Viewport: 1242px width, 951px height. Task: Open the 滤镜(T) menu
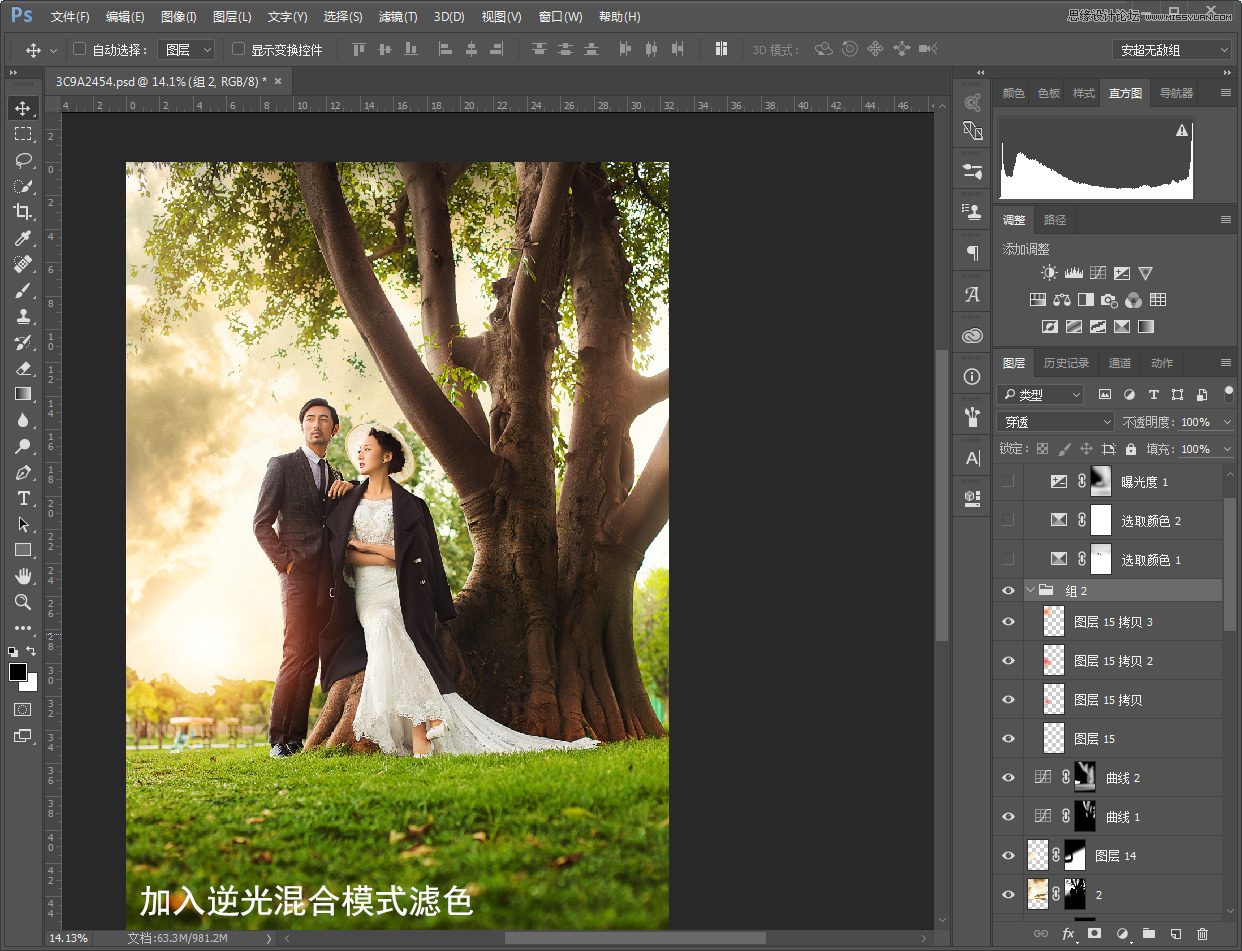tap(399, 17)
